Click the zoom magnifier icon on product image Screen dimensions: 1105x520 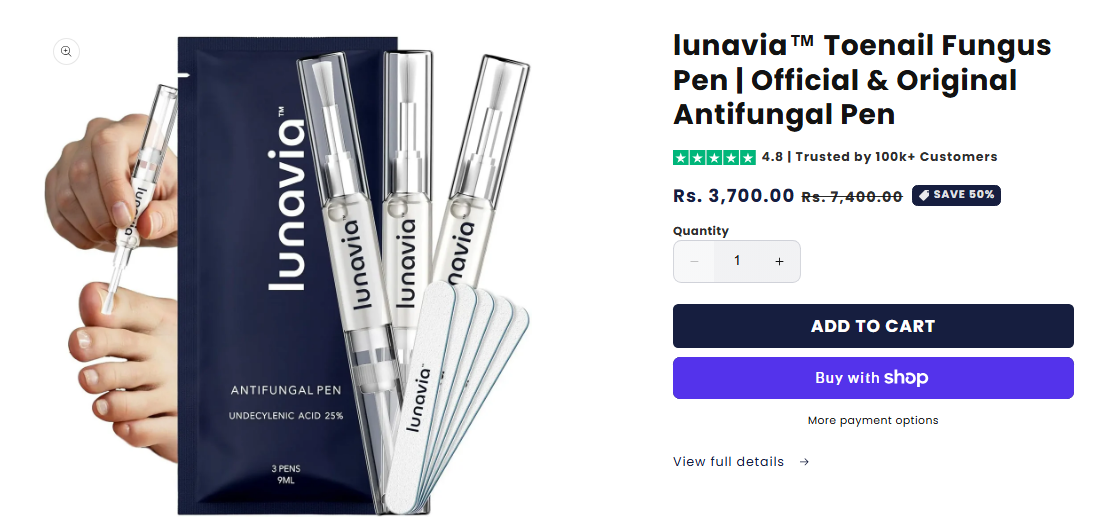[x=66, y=51]
